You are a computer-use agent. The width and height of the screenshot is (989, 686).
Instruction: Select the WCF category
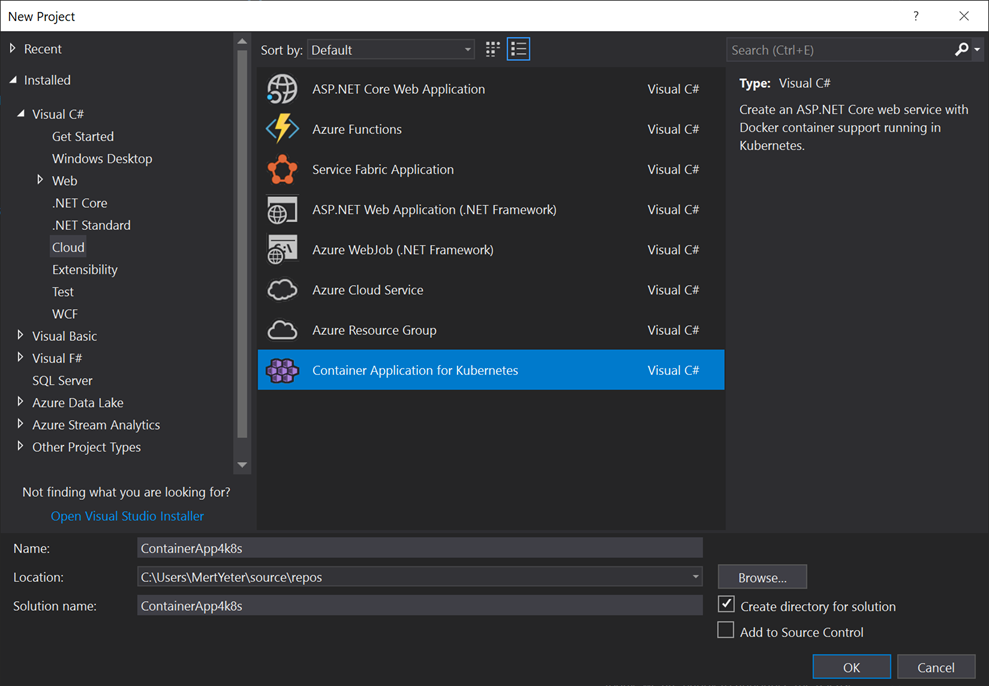point(65,313)
